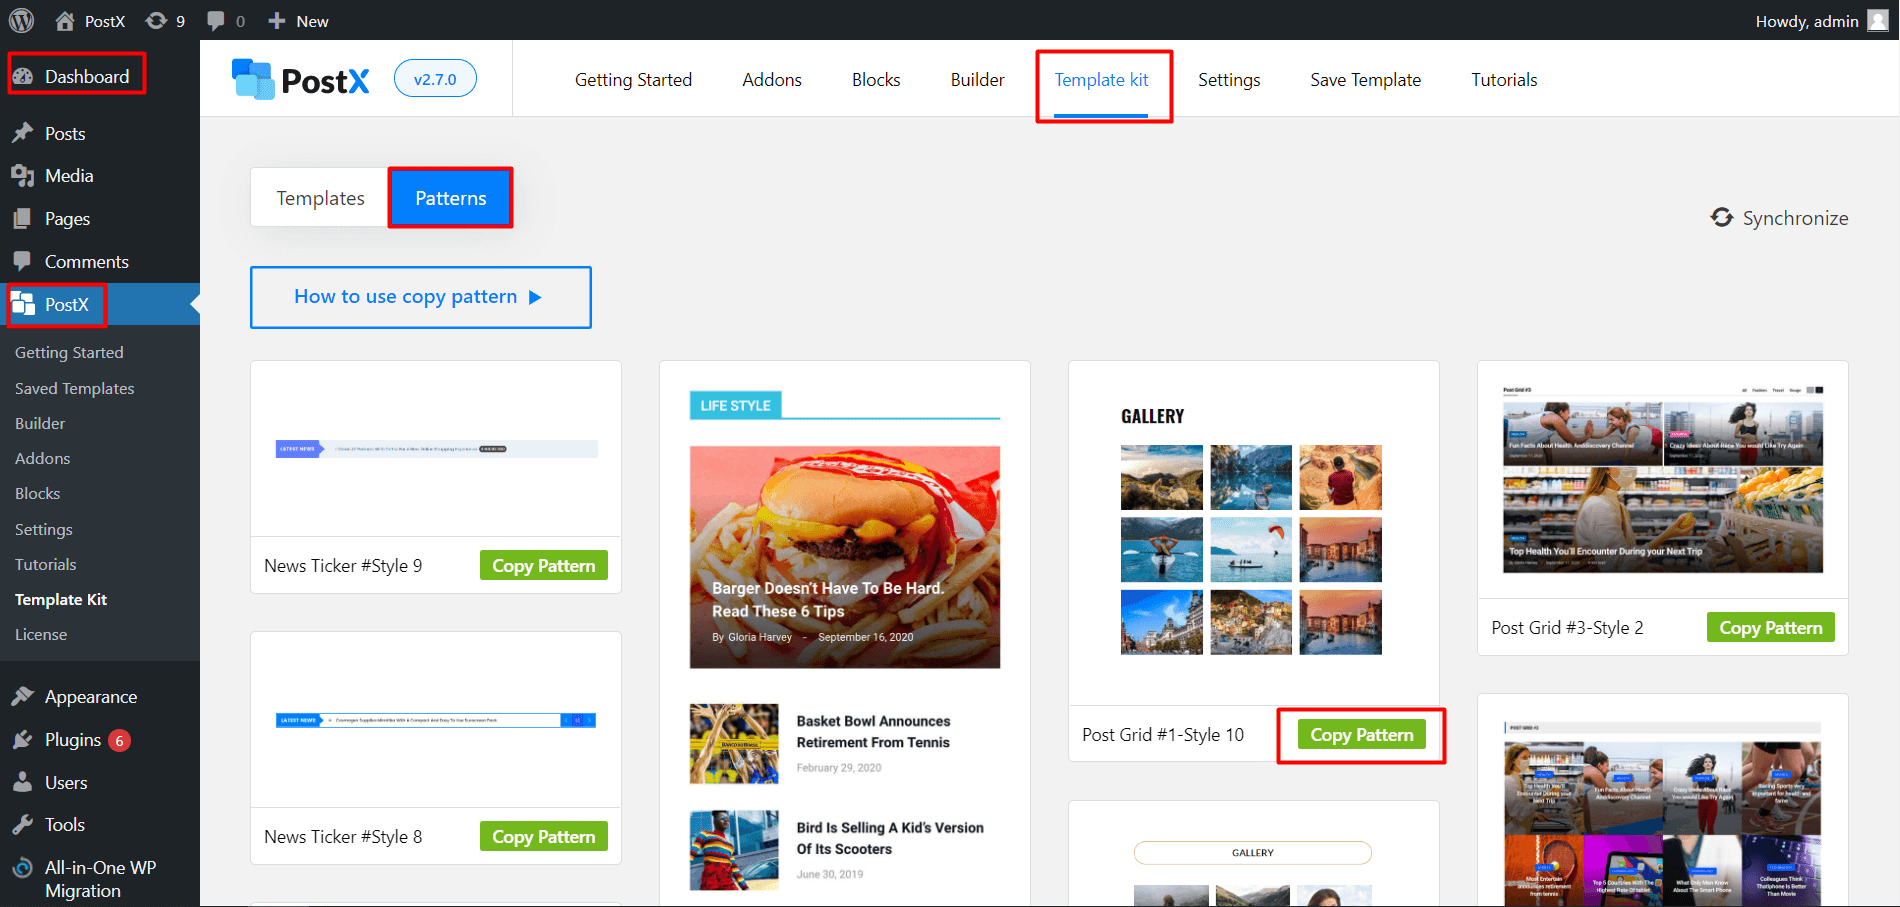Copy the Post Grid #1-Style 10 pattern
This screenshot has height=907, width=1900.
tap(1361, 735)
